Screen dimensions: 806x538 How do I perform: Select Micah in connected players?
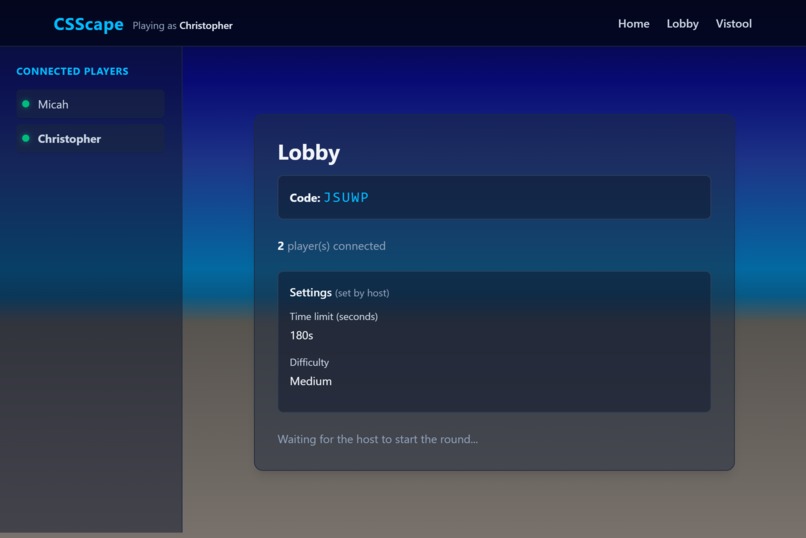pos(90,104)
